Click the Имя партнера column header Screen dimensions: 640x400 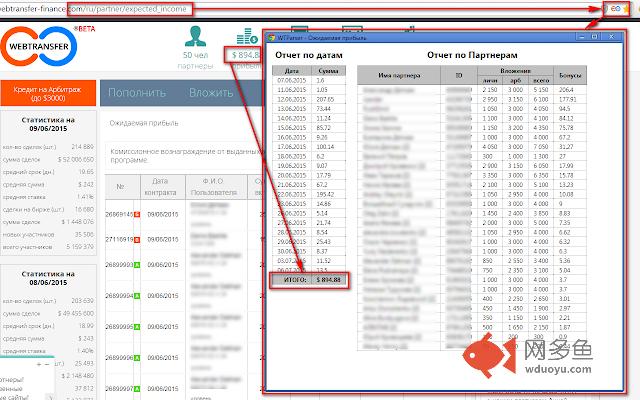399,75
